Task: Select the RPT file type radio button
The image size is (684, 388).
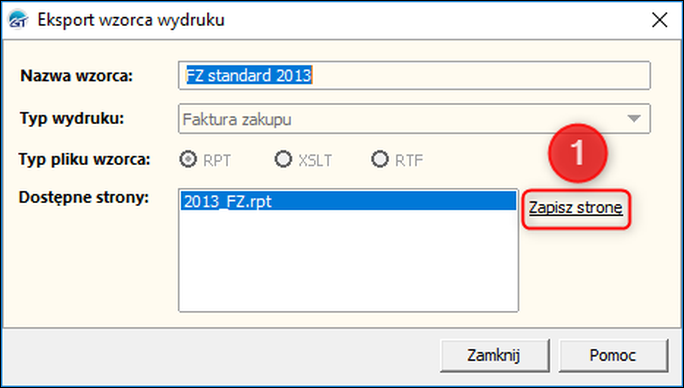Action: click(x=188, y=160)
